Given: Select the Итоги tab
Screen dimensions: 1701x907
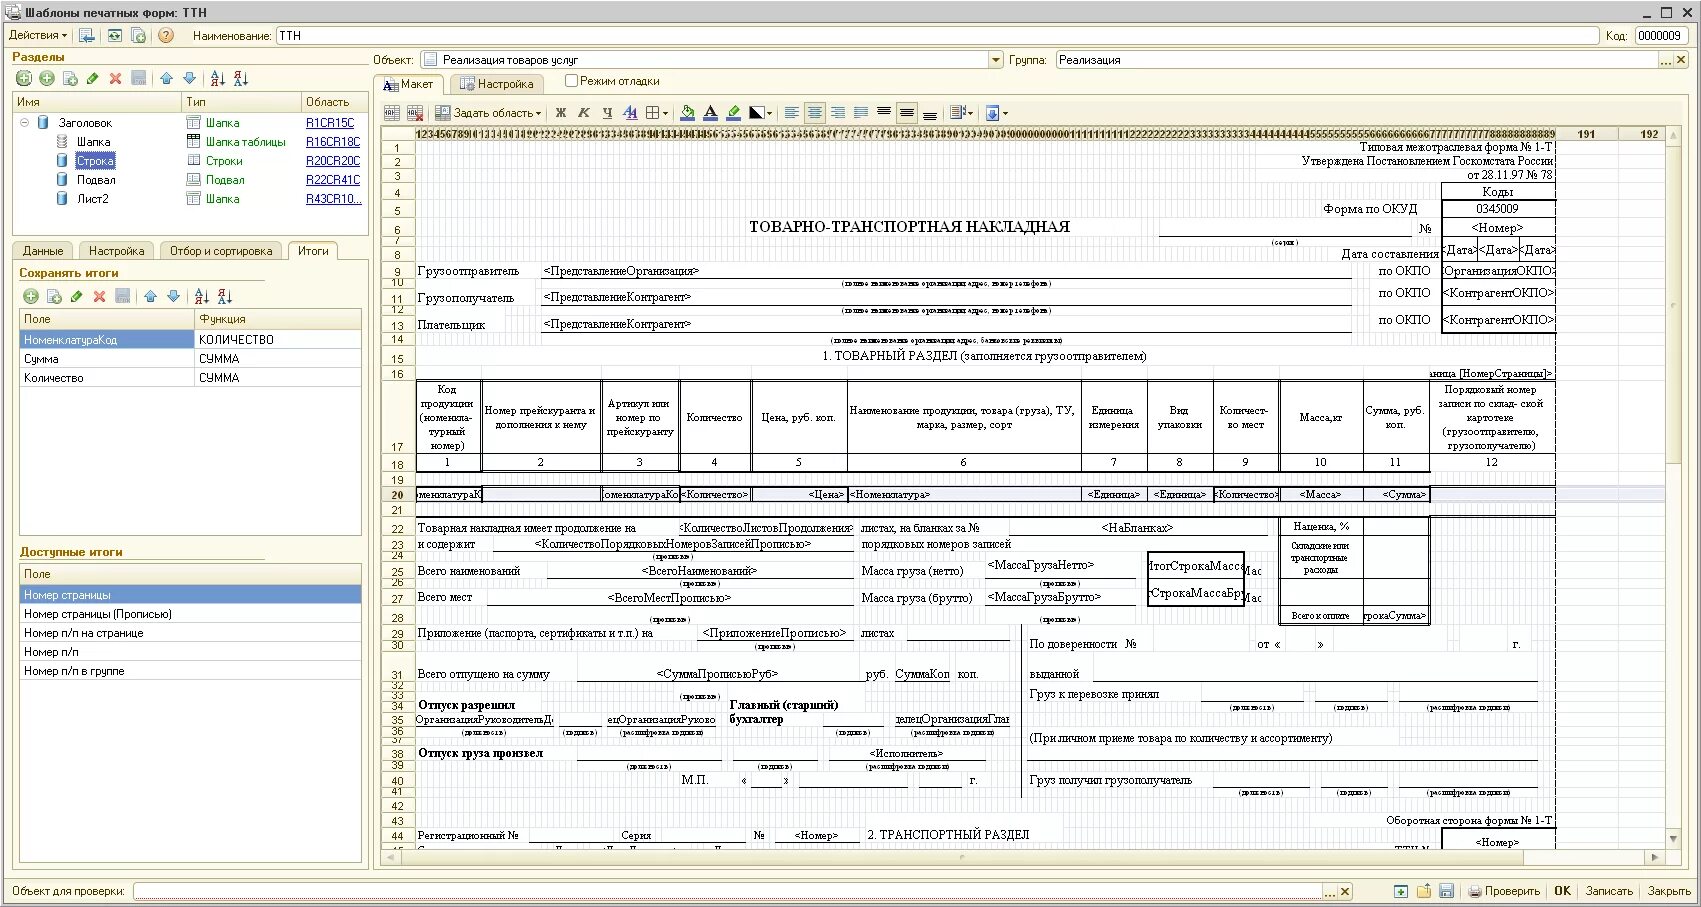Looking at the screenshot, I should click(x=313, y=251).
